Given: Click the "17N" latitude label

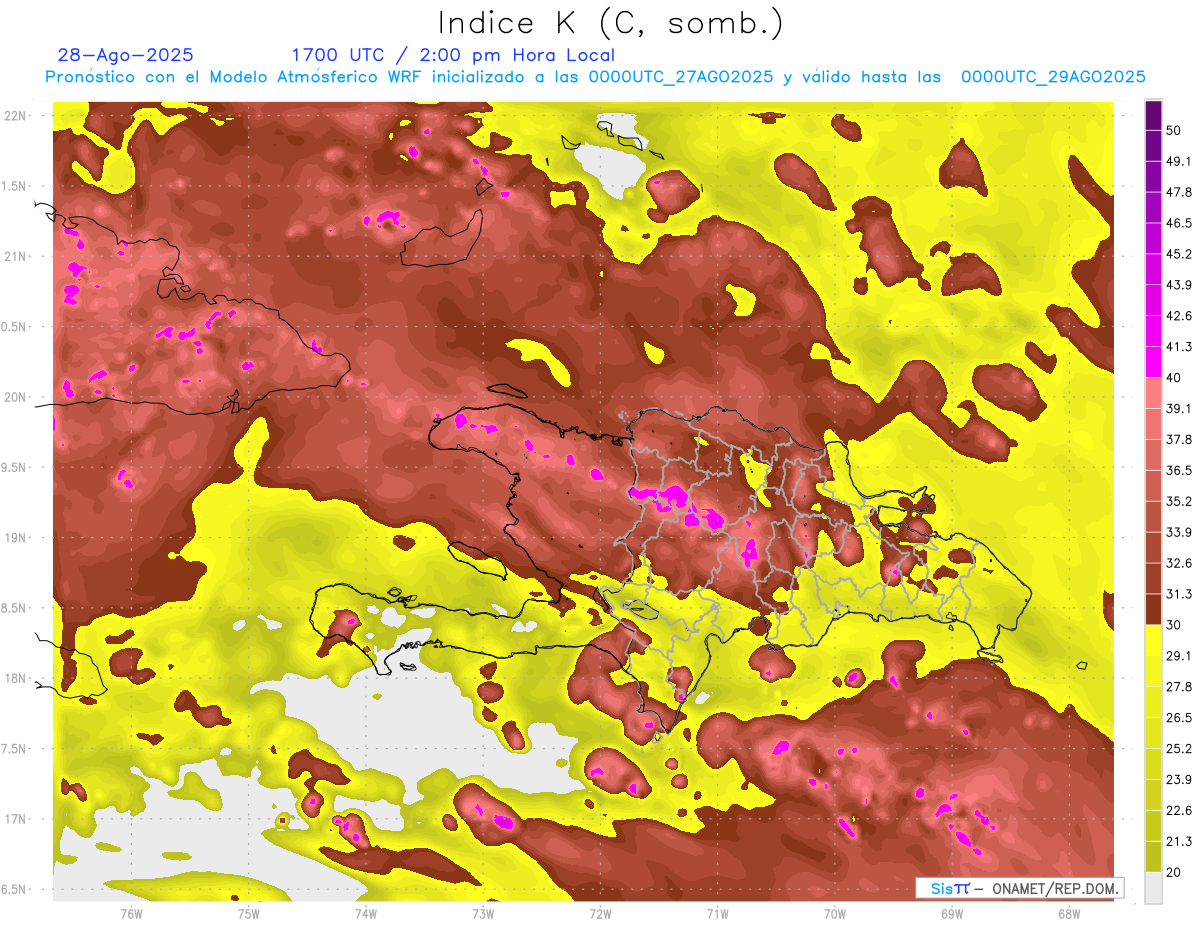Looking at the screenshot, I should point(17,819).
